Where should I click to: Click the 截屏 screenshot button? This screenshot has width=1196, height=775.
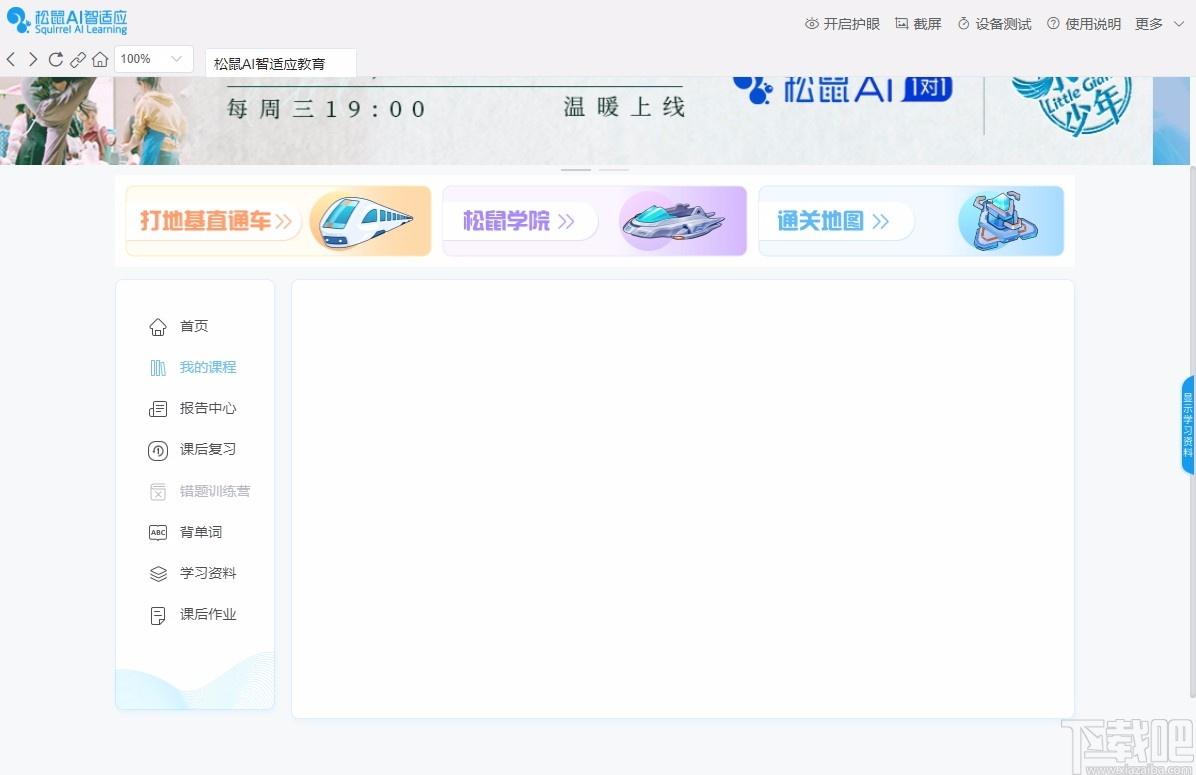[x=918, y=24]
